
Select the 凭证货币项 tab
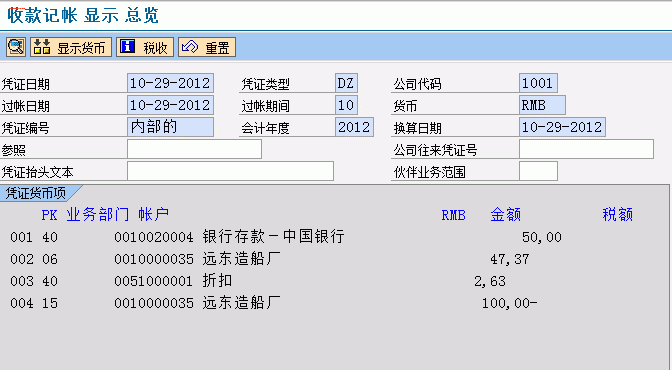click(36, 193)
